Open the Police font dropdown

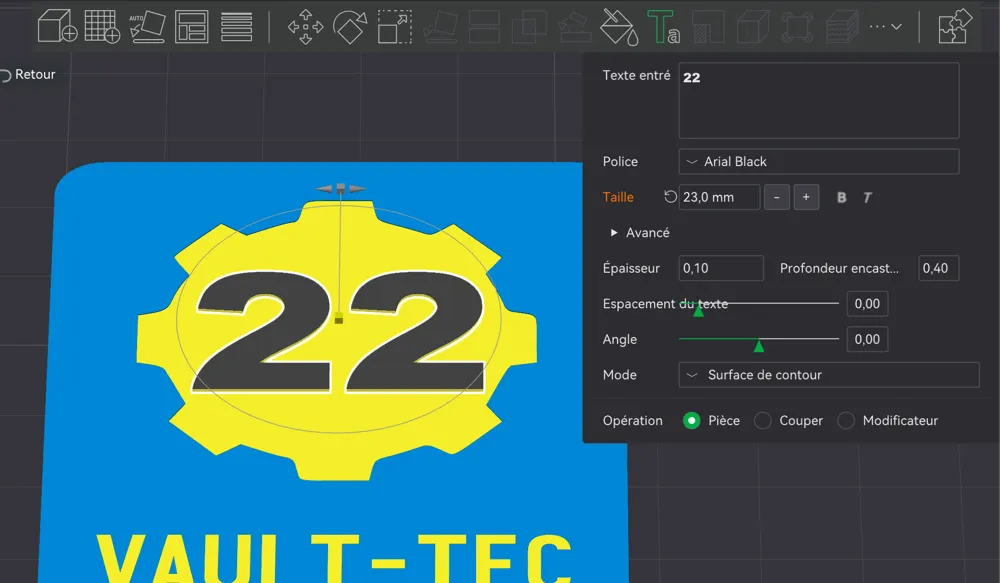pyautogui.click(x=819, y=161)
